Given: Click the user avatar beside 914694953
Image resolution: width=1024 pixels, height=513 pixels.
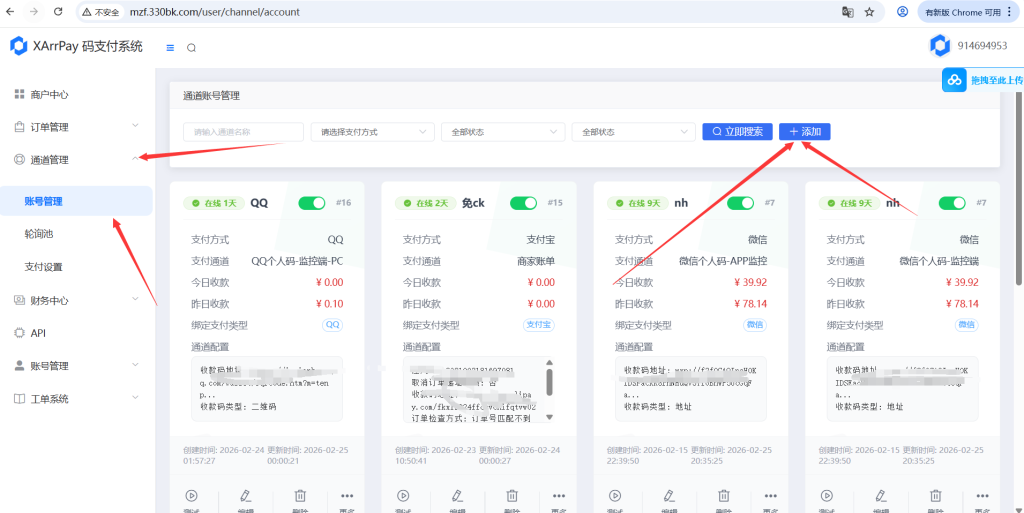Looking at the screenshot, I should pyautogui.click(x=940, y=46).
